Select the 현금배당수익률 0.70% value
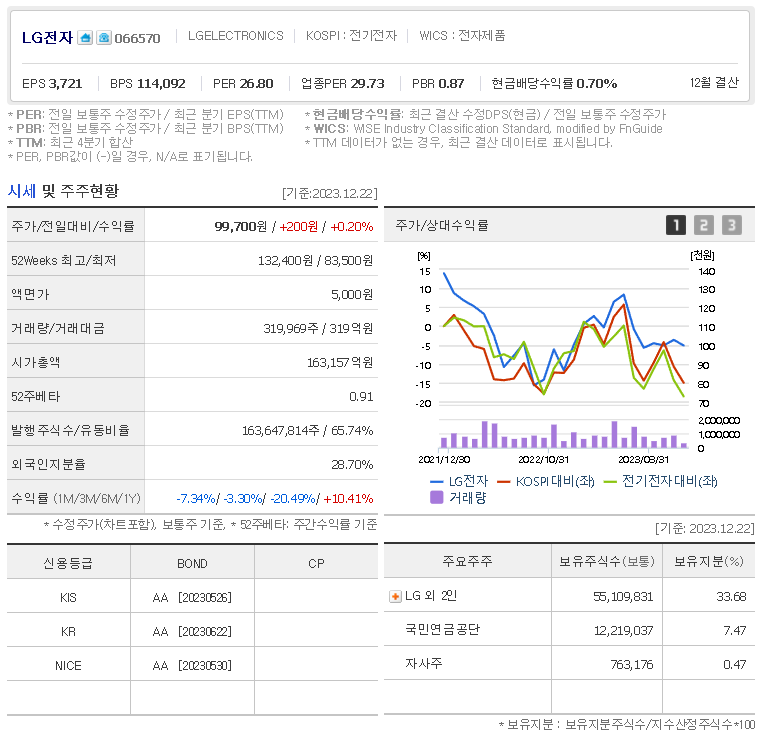The width and height of the screenshot is (769, 745). [554, 84]
